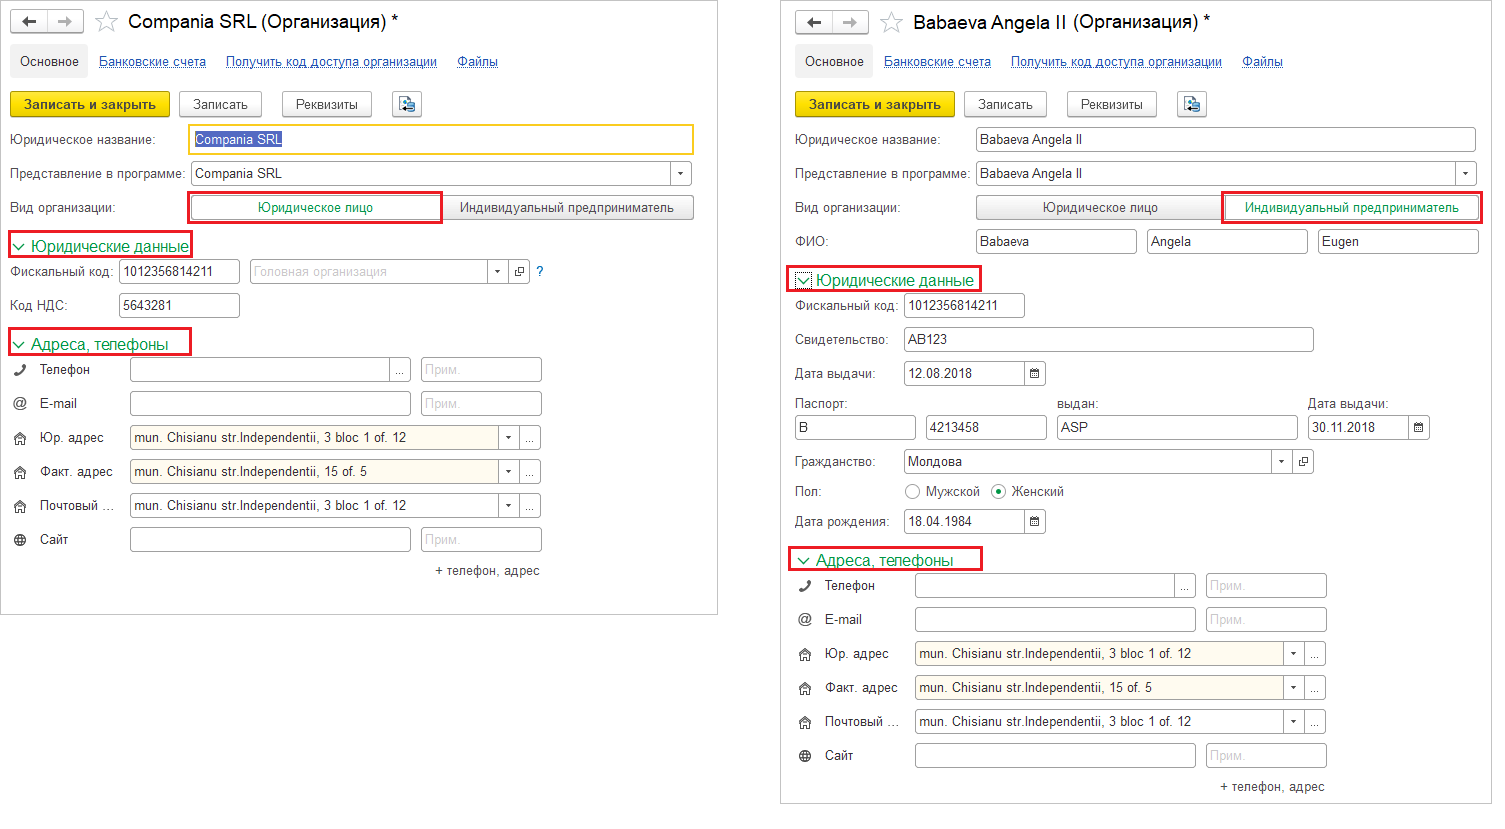Click + телефон, адрес link in Babaeva window

pos(1272,787)
